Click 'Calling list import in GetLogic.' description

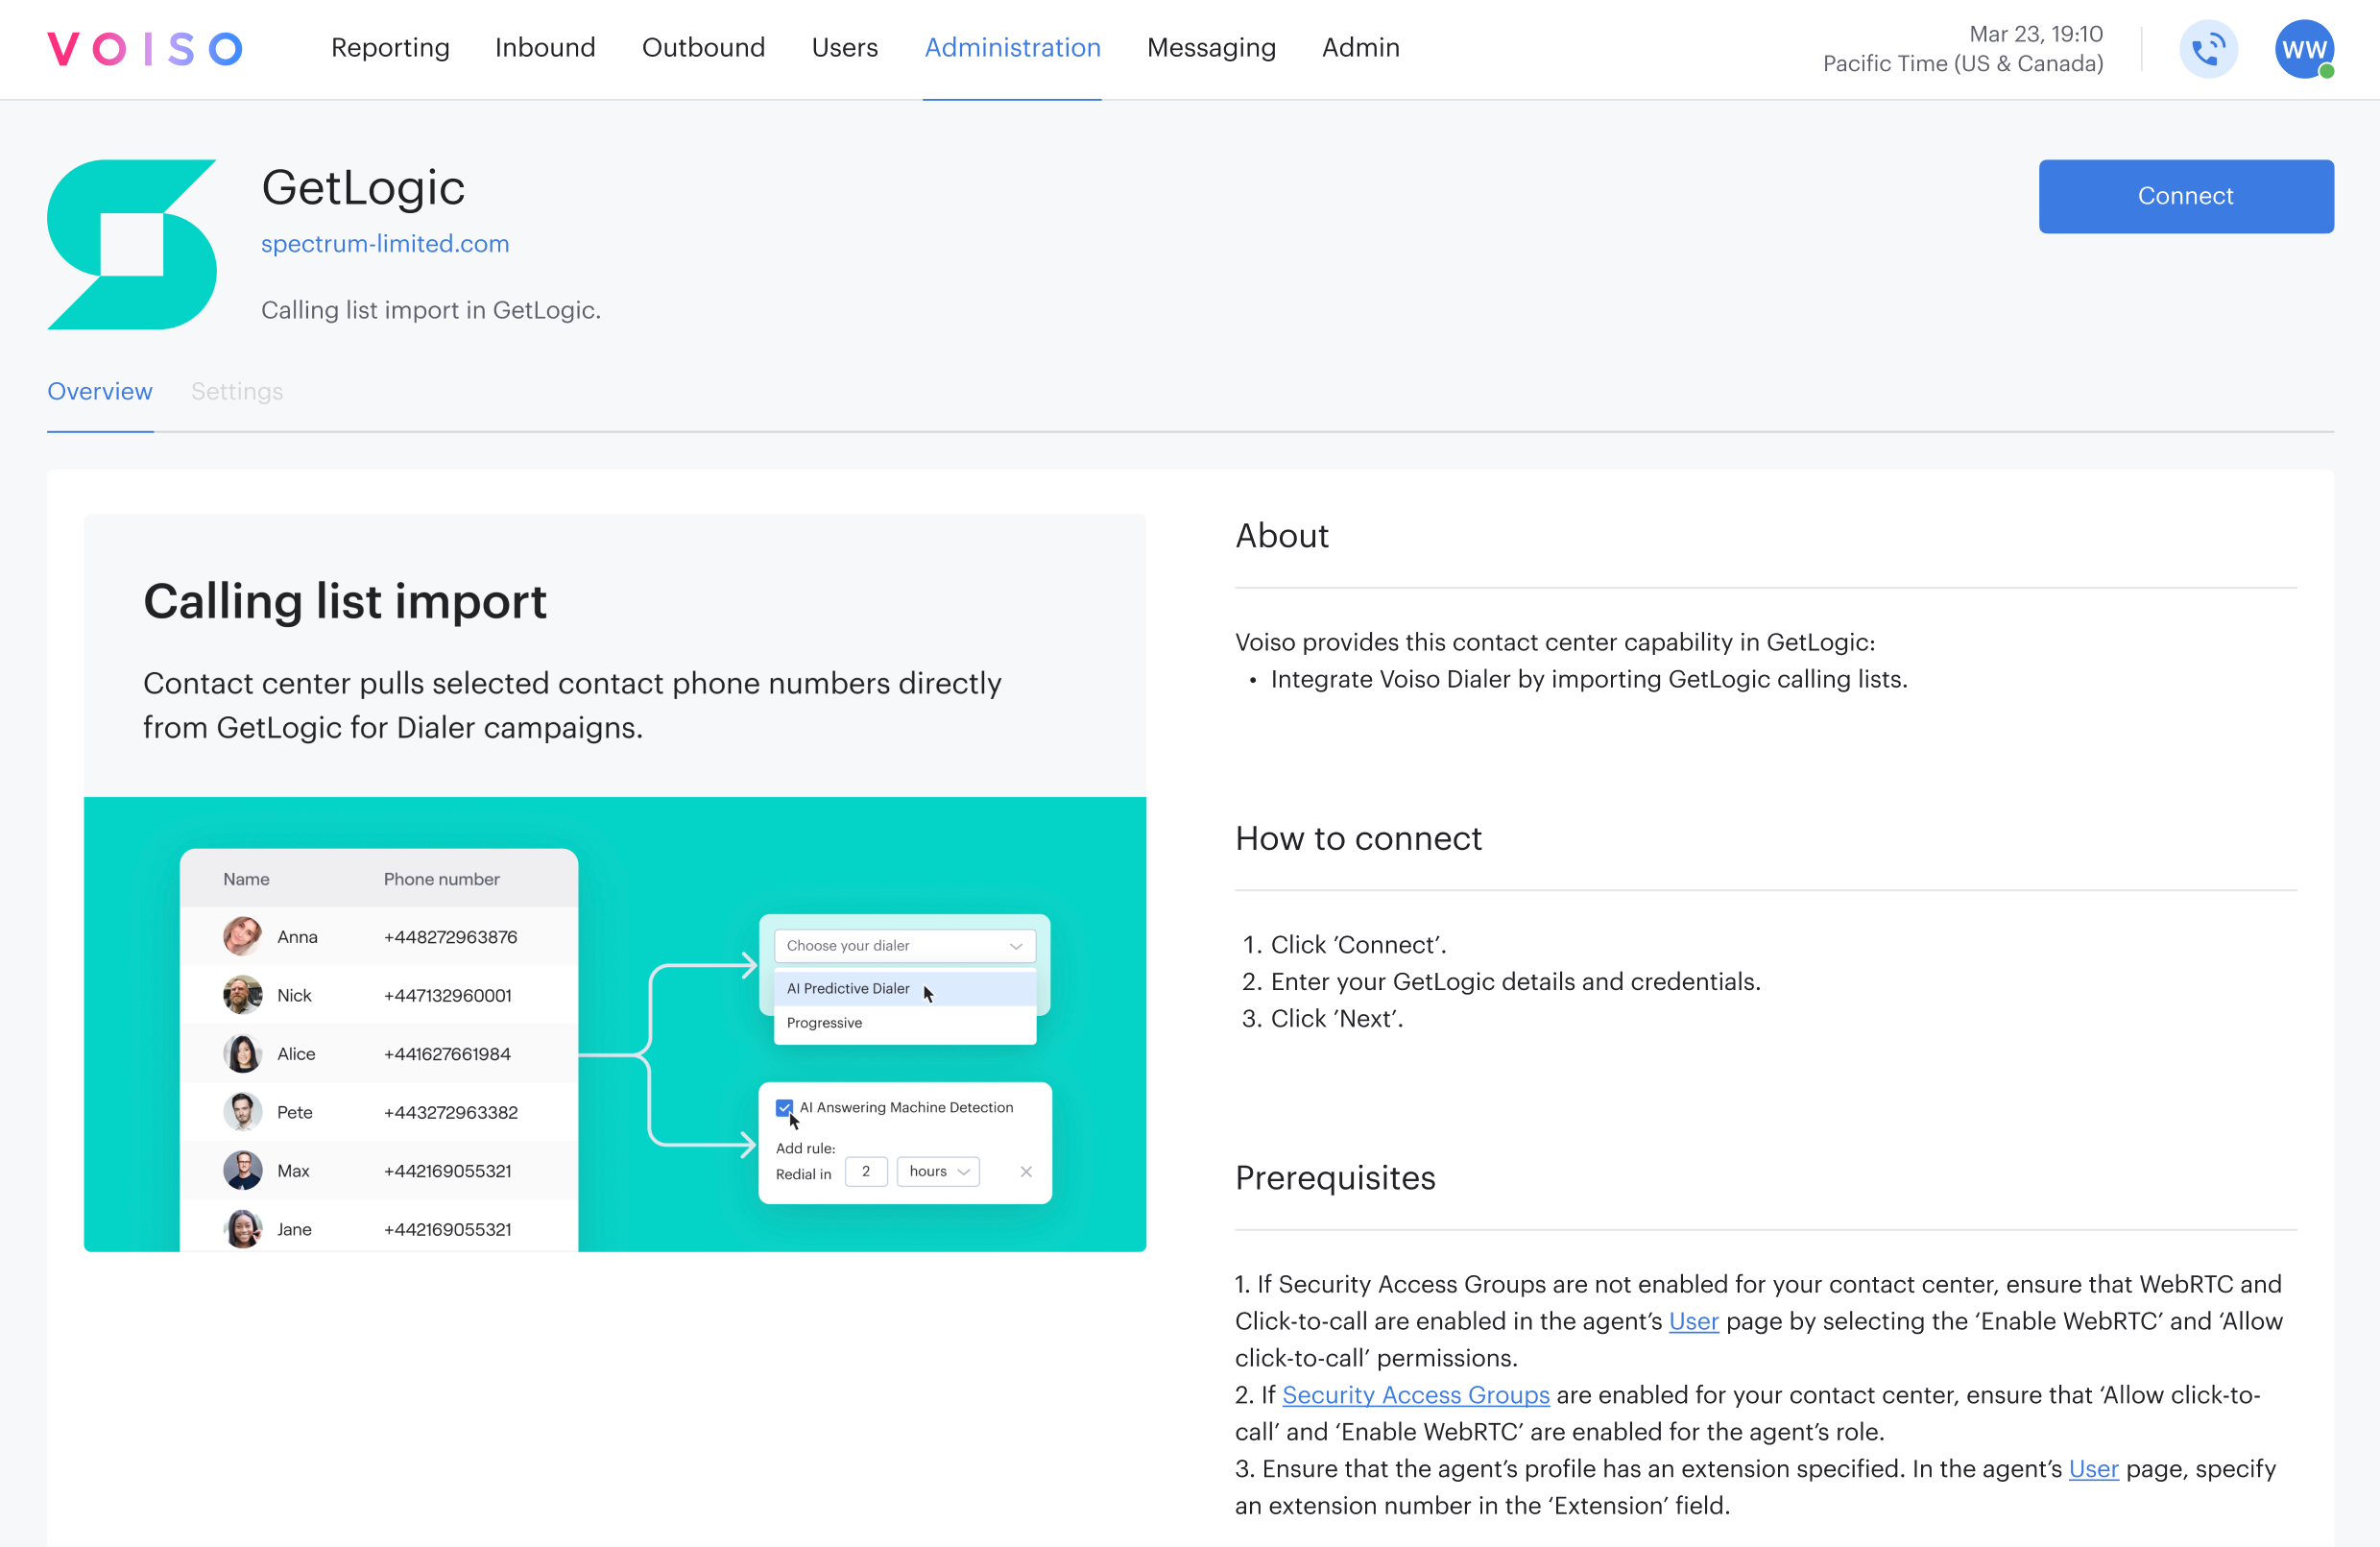(431, 310)
